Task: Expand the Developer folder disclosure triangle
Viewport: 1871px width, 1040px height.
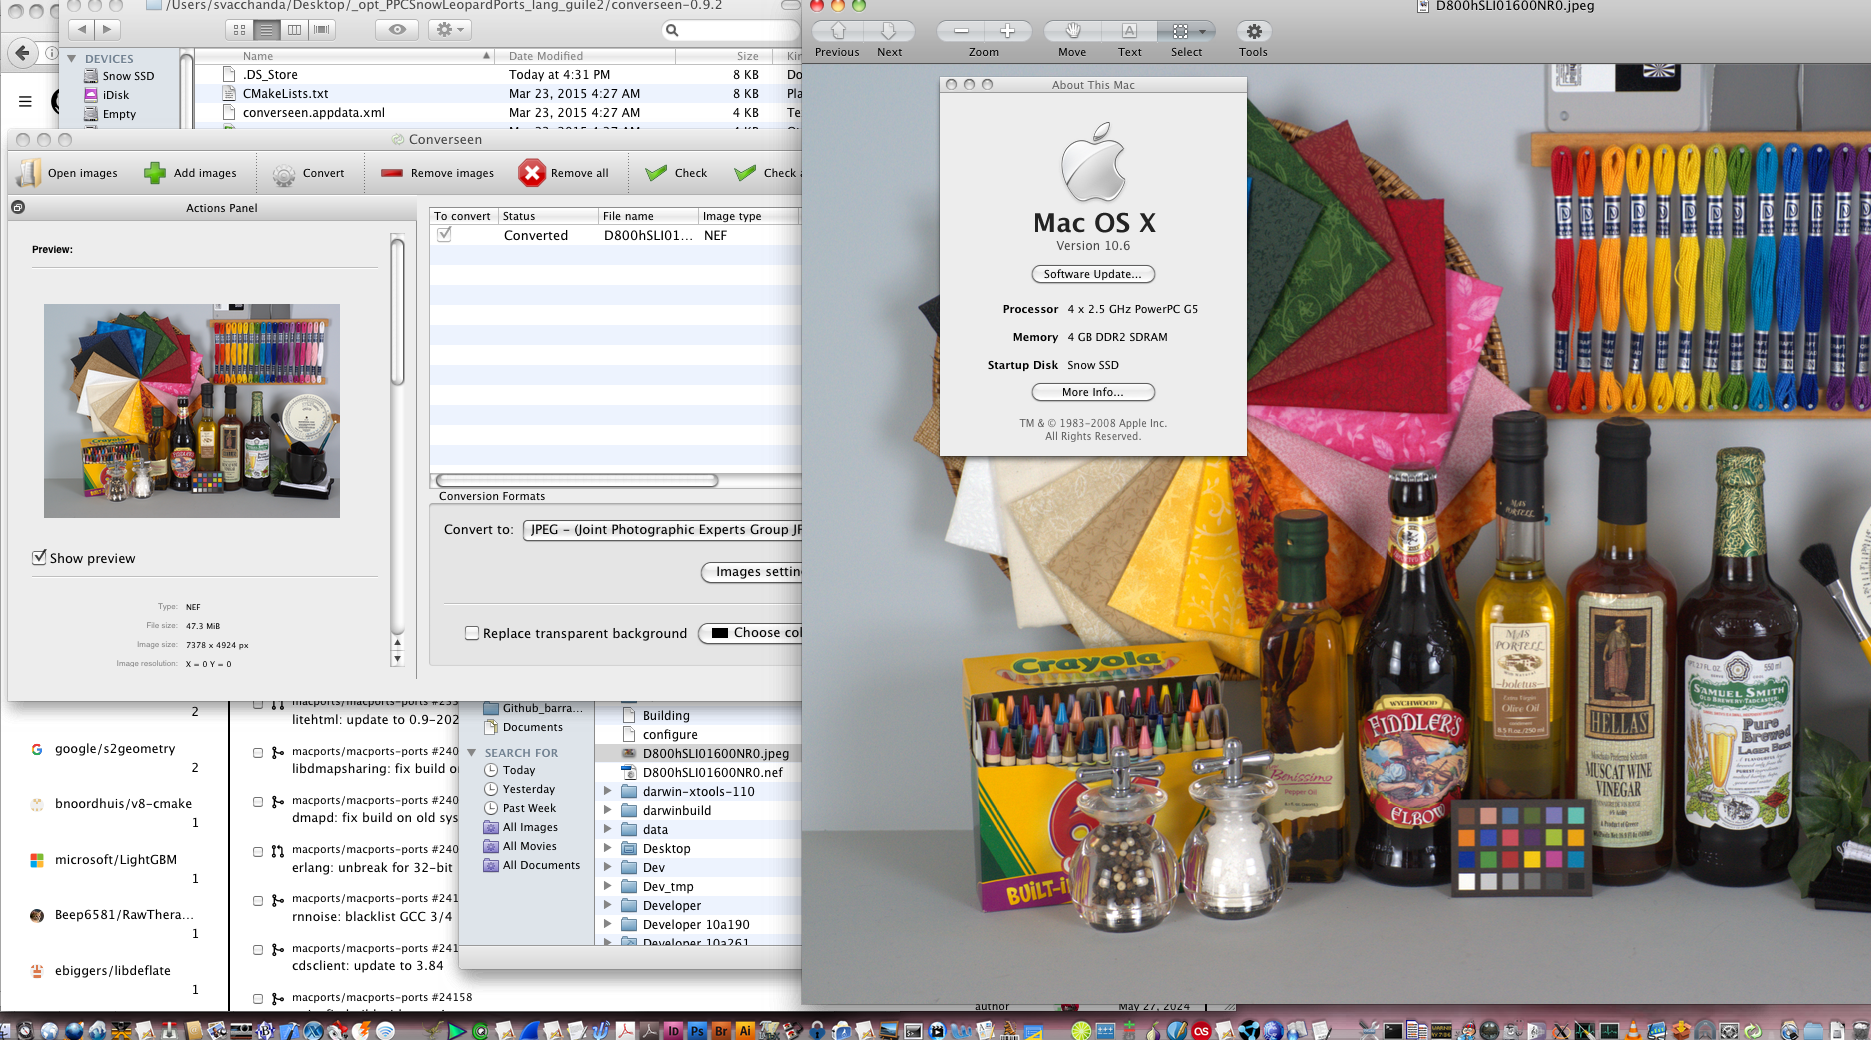Action: click(x=607, y=905)
